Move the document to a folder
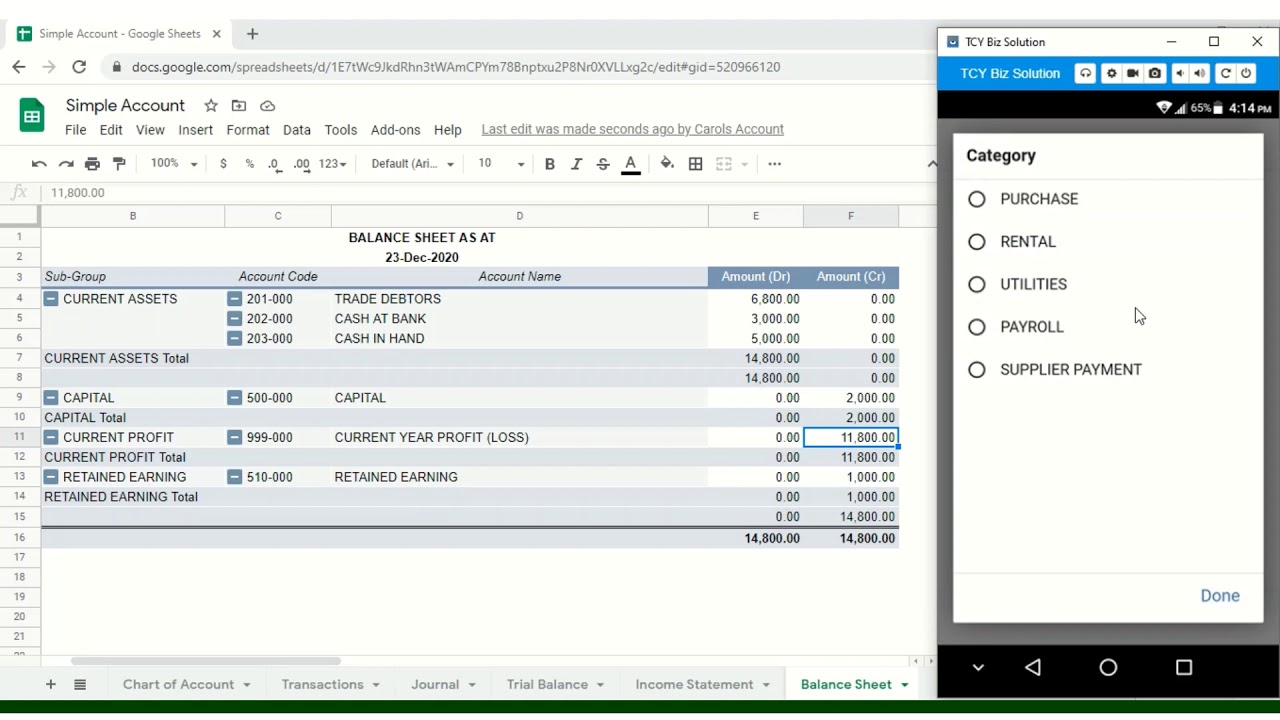The height and width of the screenshot is (720, 1280). (x=239, y=106)
